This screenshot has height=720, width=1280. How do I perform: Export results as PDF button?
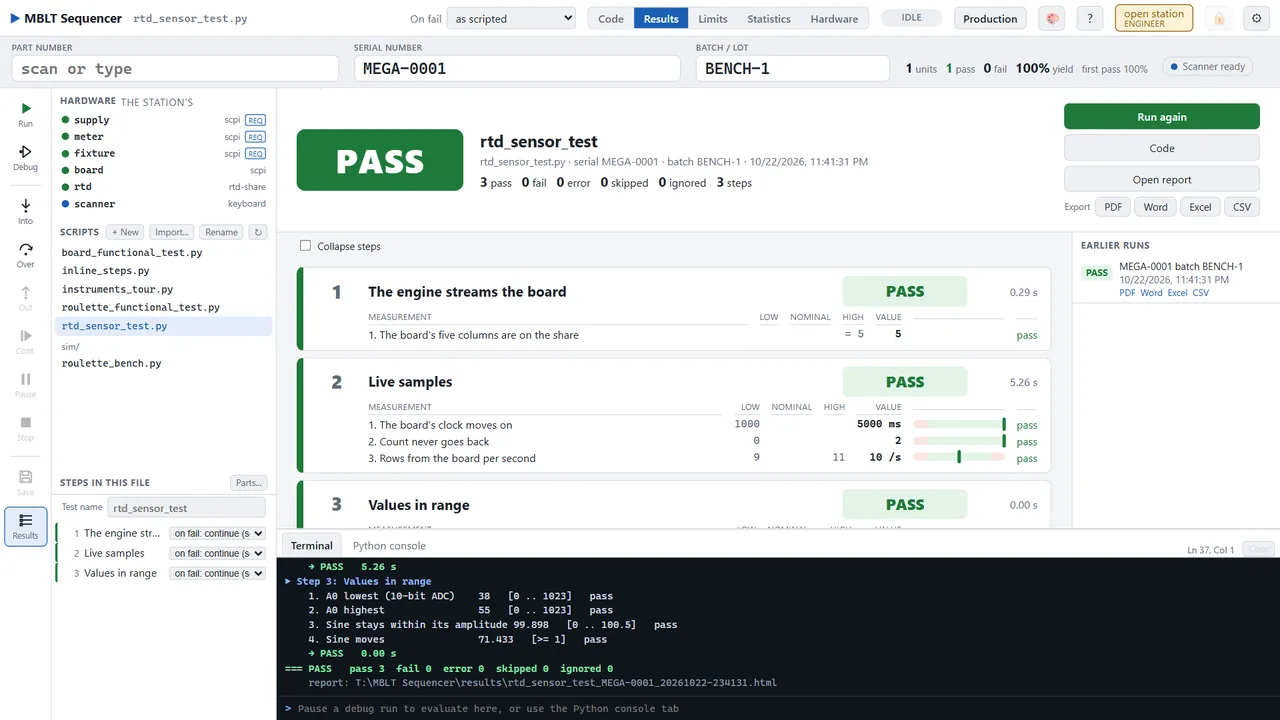click(1112, 207)
